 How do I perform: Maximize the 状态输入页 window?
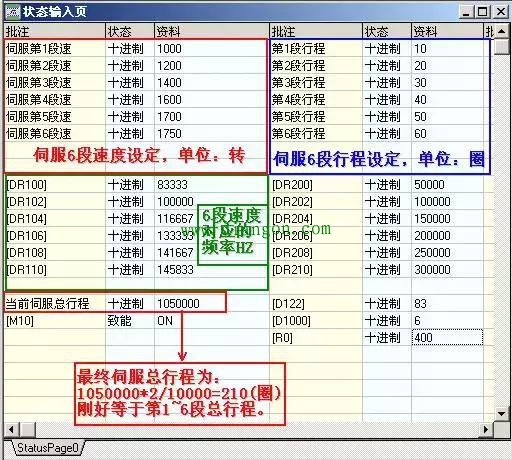point(482,12)
